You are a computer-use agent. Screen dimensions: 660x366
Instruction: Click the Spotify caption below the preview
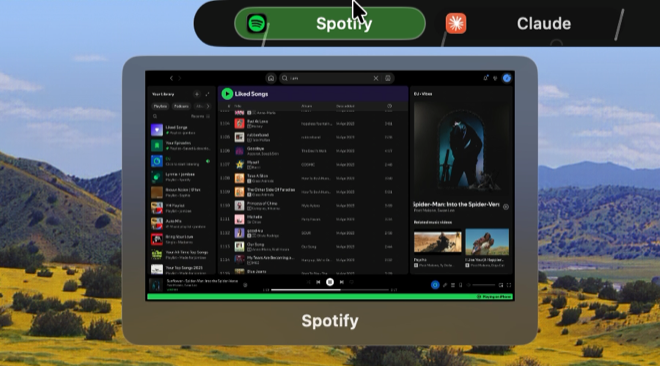click(x=330, y=321)
